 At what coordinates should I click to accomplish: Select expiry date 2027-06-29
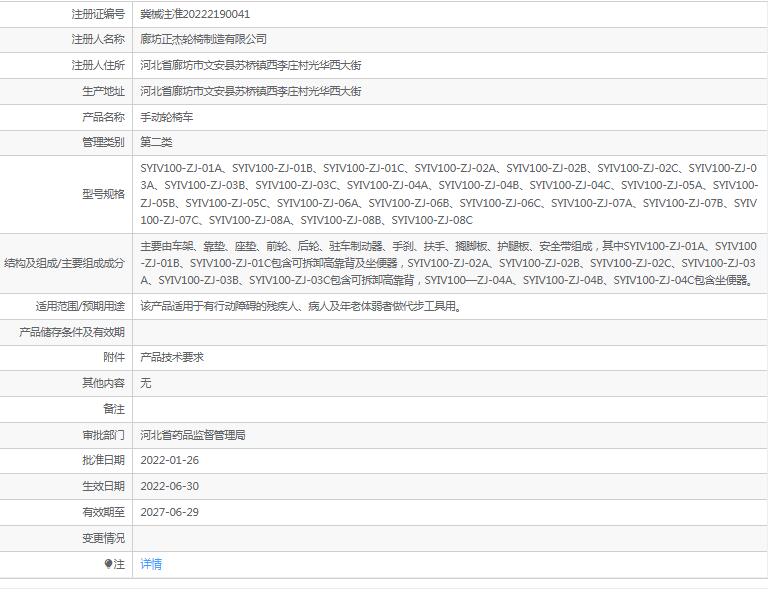169,512
